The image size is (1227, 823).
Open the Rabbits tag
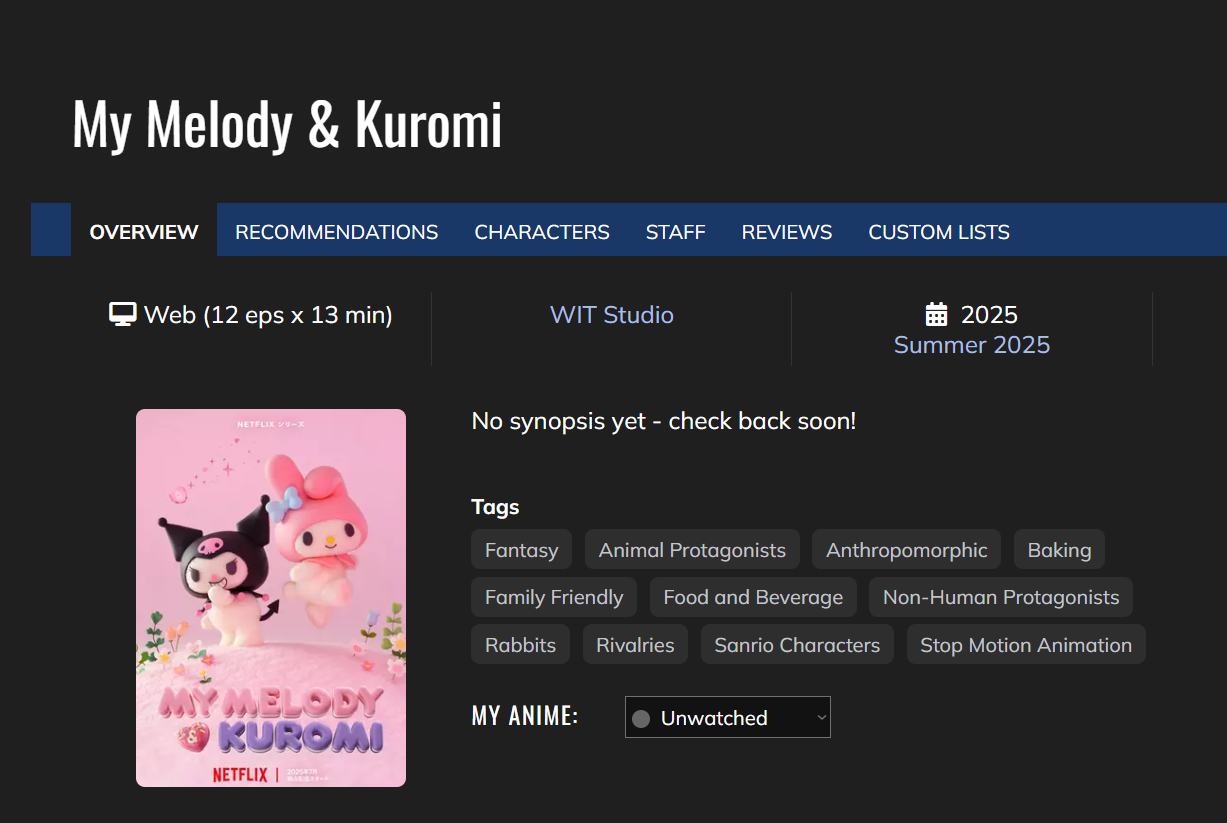click(x=520, y=645)
